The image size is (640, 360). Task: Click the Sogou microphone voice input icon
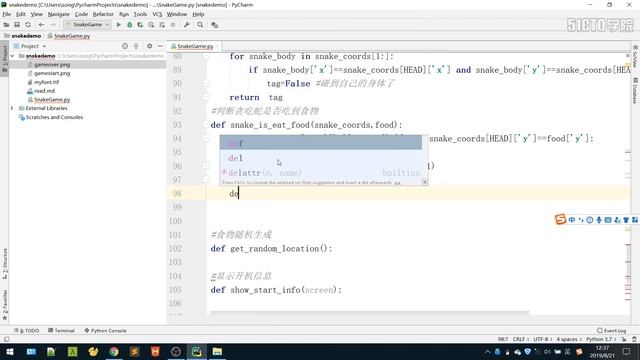[x=599, y=220]
